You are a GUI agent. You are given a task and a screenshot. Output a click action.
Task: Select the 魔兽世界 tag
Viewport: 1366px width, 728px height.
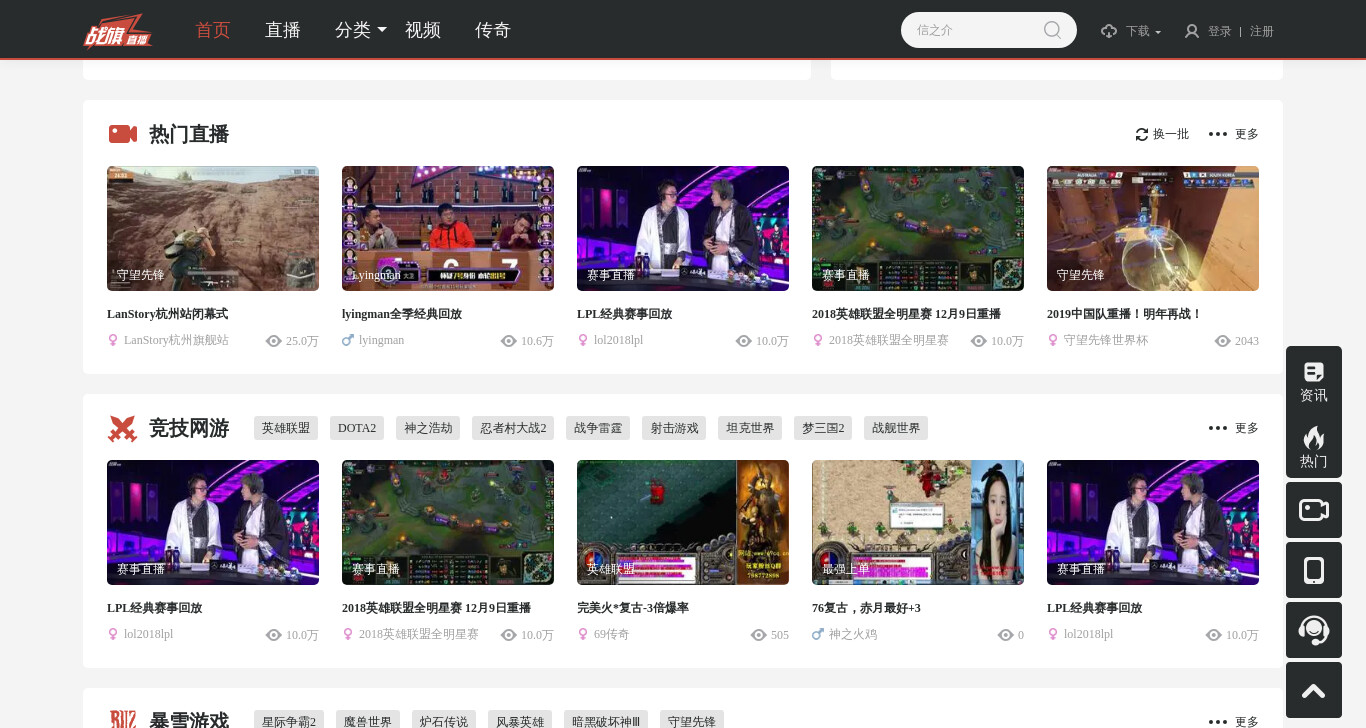click(x=368, y=720)
